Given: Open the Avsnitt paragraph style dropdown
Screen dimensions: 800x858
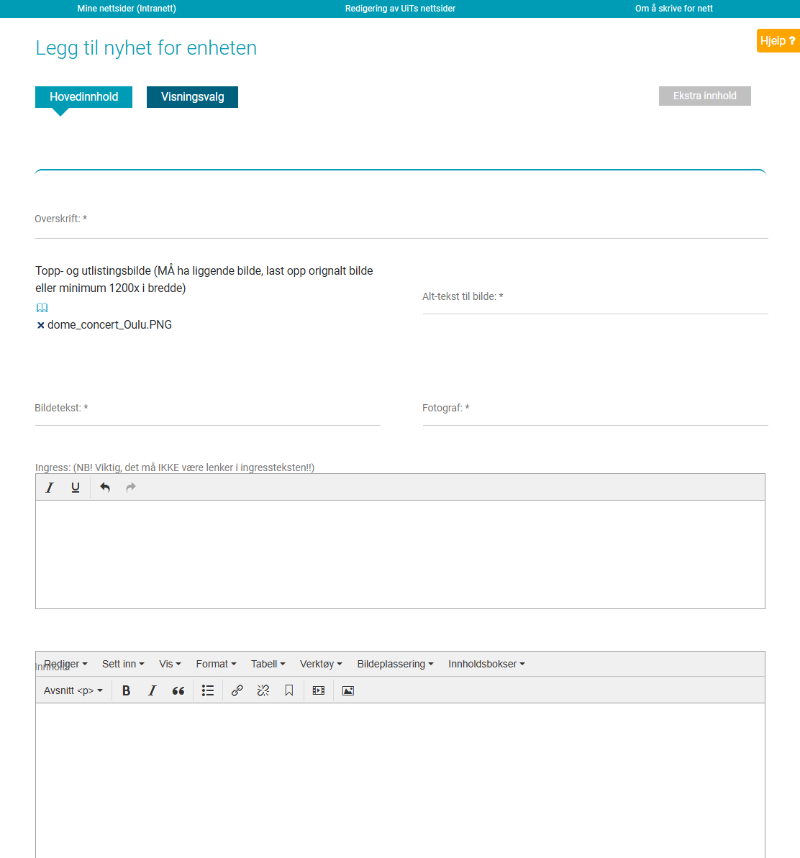Looking at the screenshot, I should [x=73, y=690].
